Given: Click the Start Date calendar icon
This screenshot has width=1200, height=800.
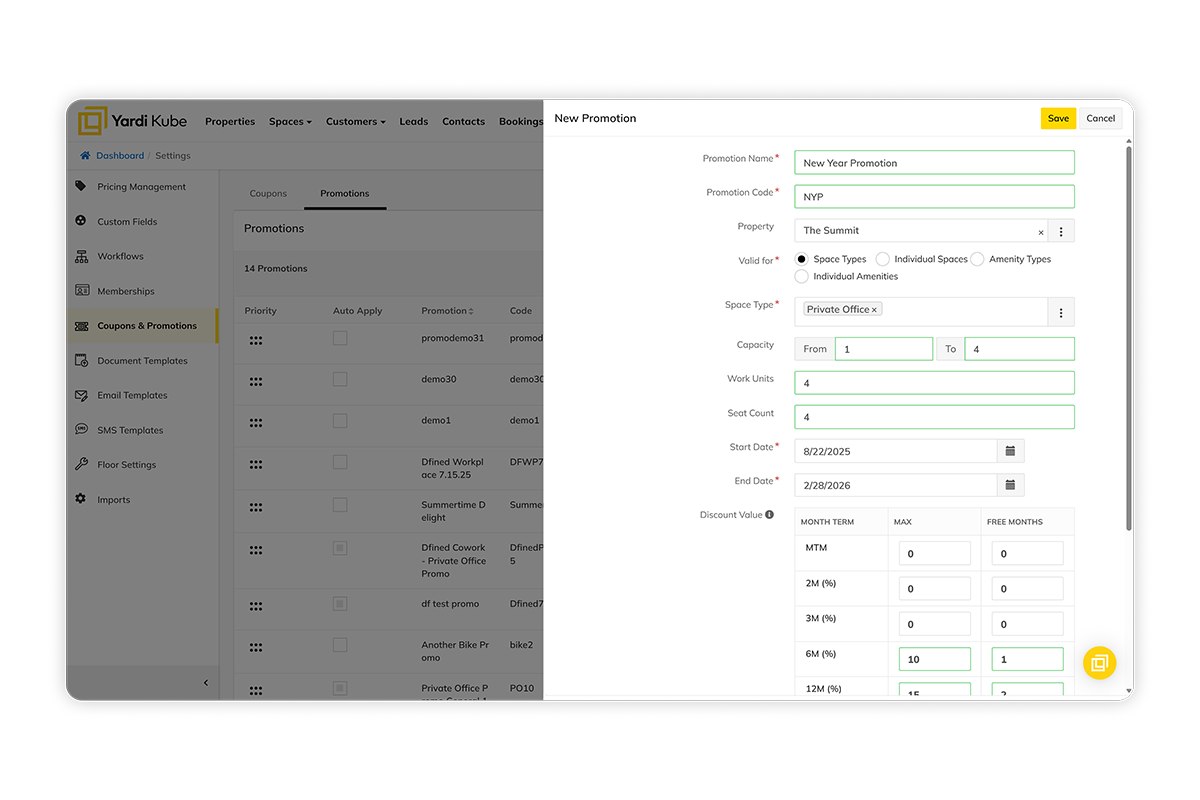Looking at the screenshot, I should [x=1010, y=451].
